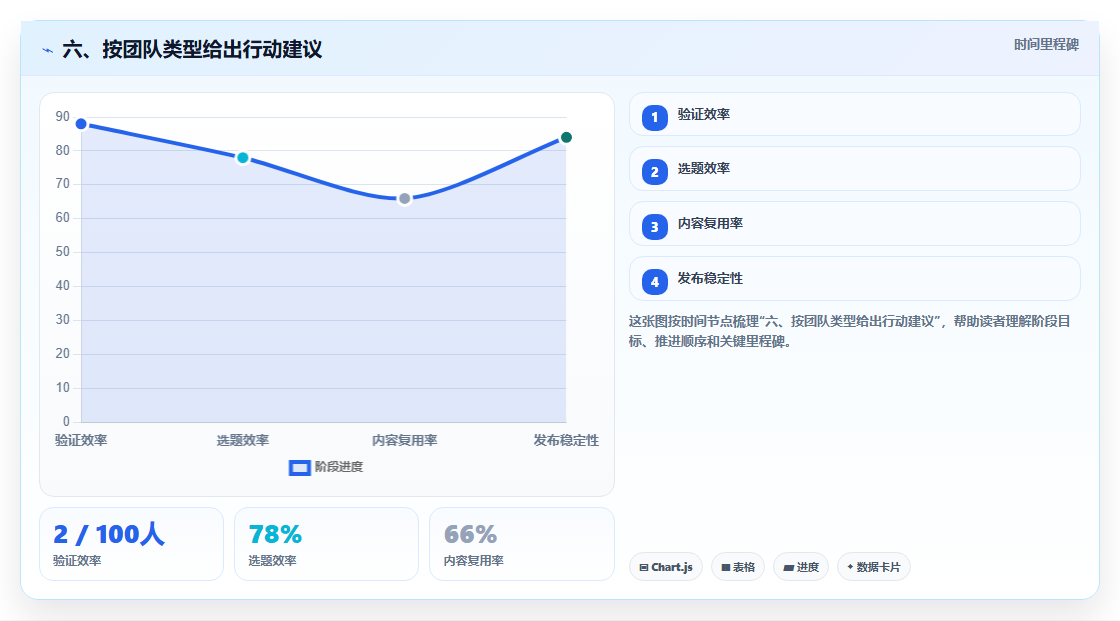Click the 阶段进度 legend label
The image size is (1120, 621).
(339, 467)
